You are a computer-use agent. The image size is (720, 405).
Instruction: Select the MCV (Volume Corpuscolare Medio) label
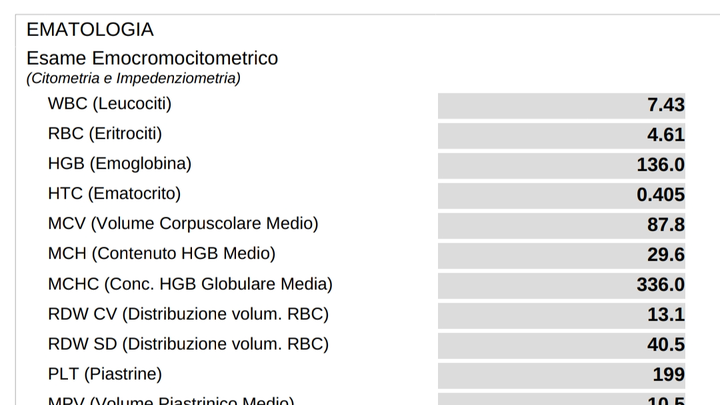pyautogui.click(x=183, y=223)
